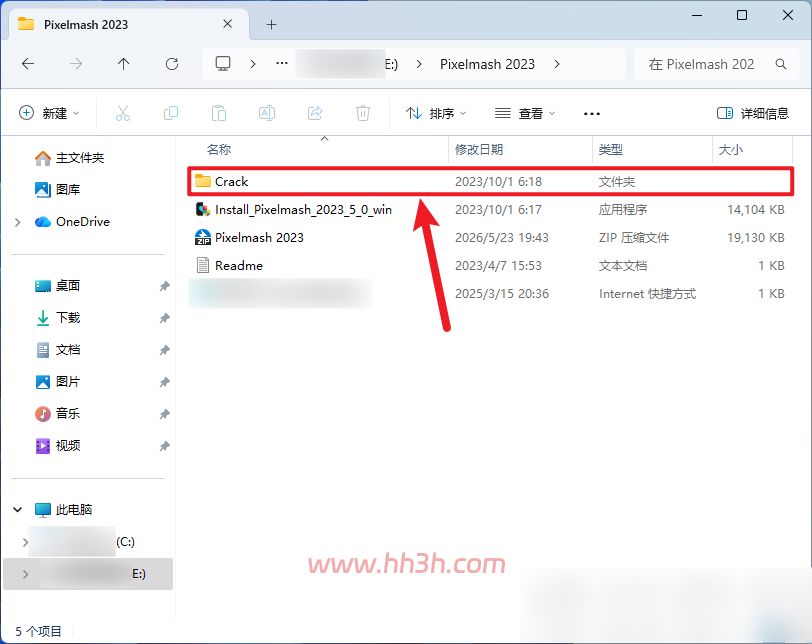Select the C: drive in navigation pane

(83, 541)
